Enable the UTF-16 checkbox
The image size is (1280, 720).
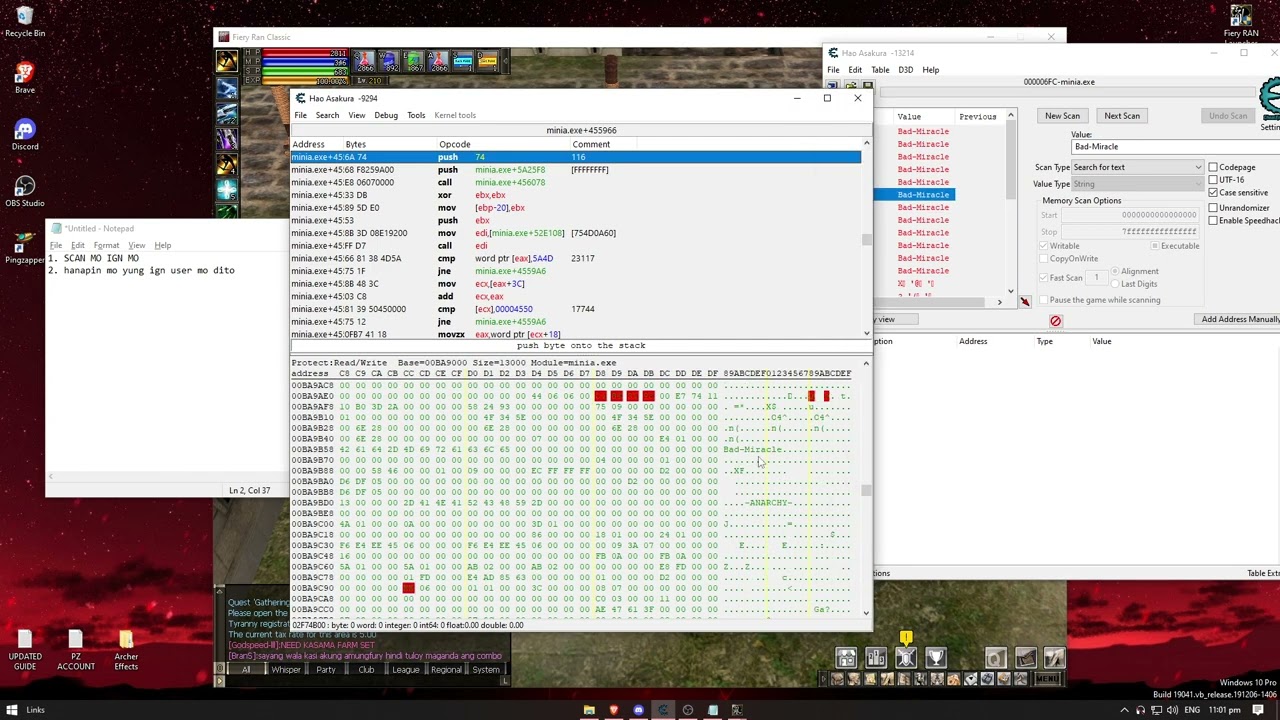click(x=1213, y=180)
